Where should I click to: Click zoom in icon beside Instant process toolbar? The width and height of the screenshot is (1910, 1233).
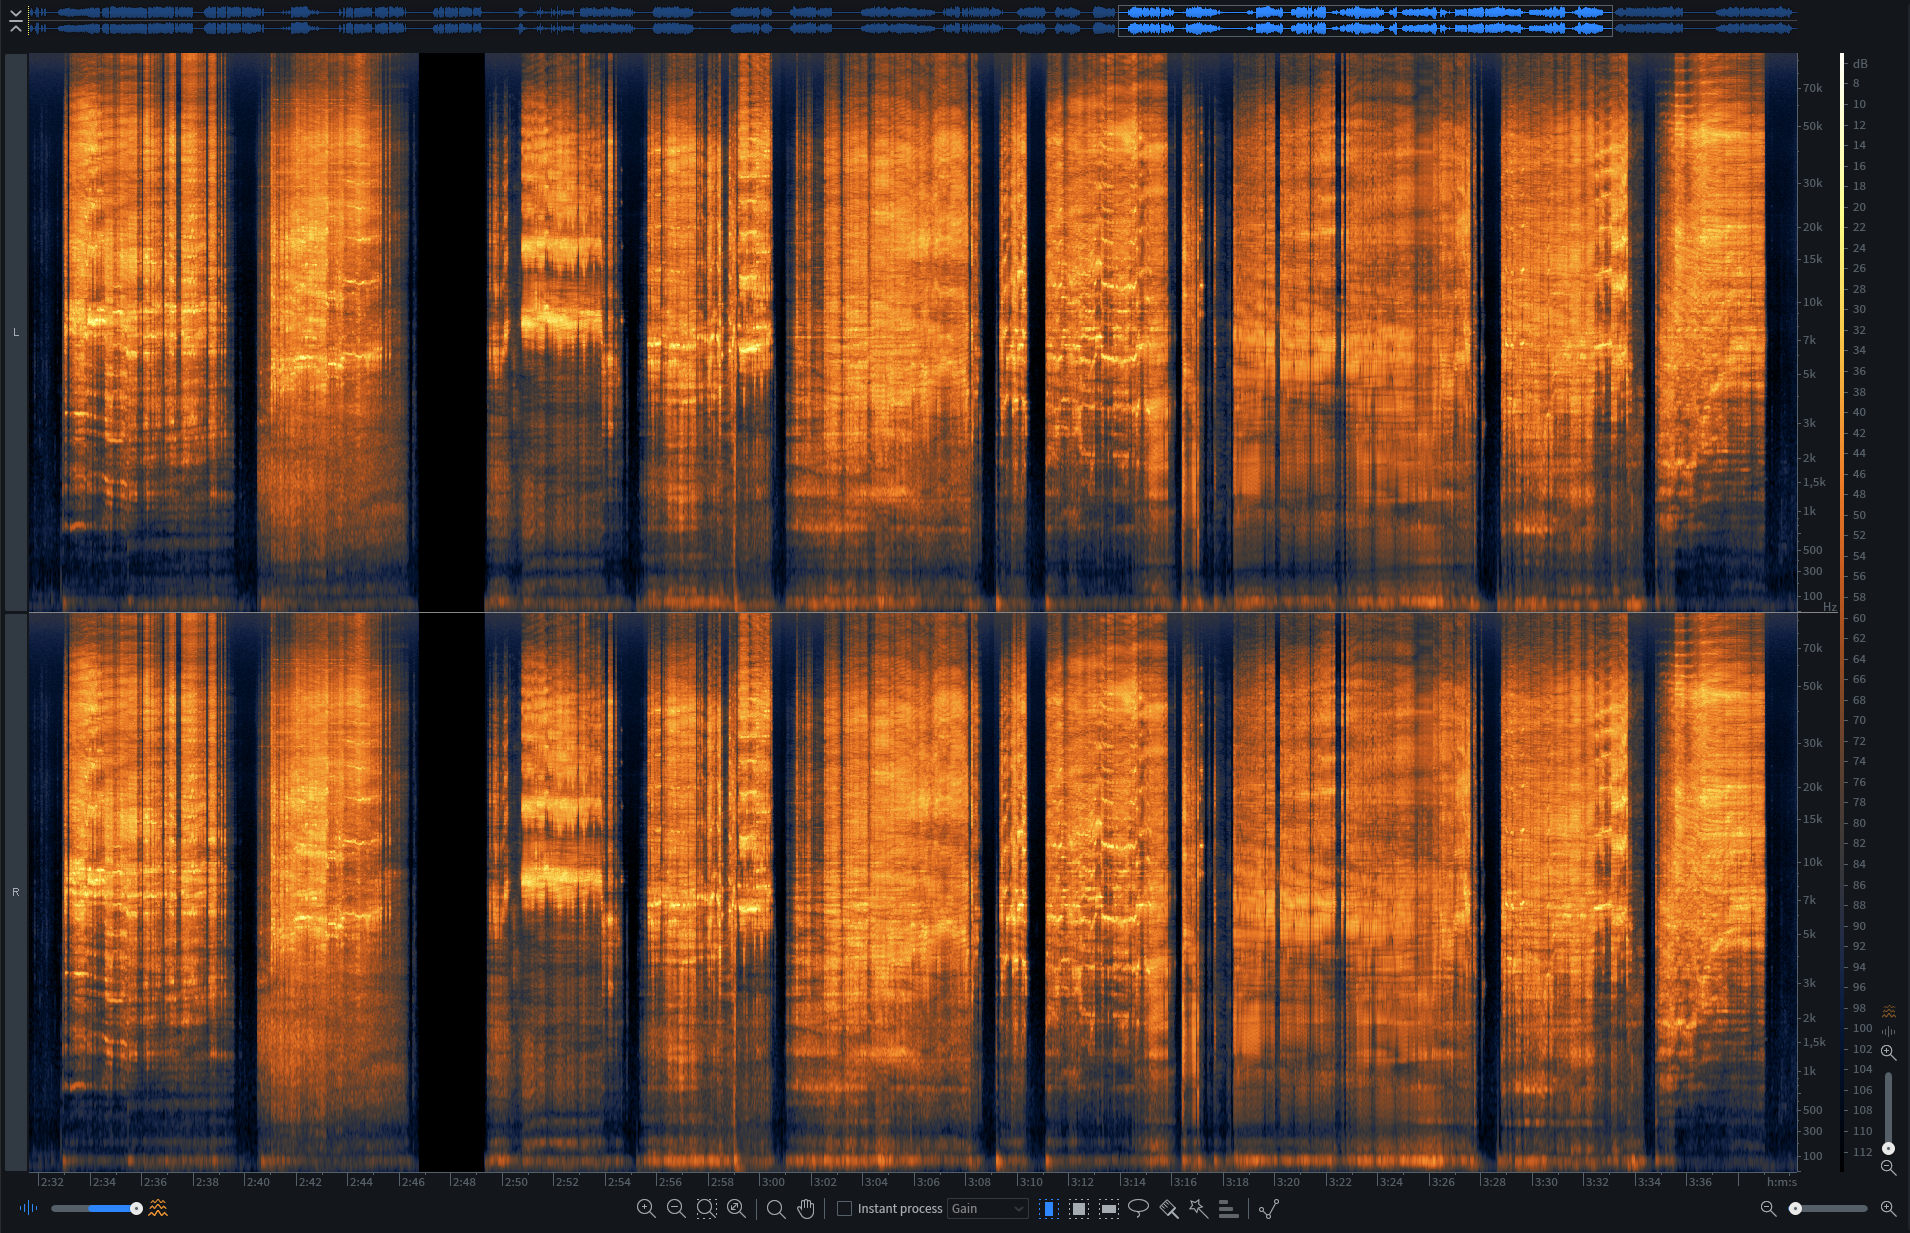click(646, 1209)
